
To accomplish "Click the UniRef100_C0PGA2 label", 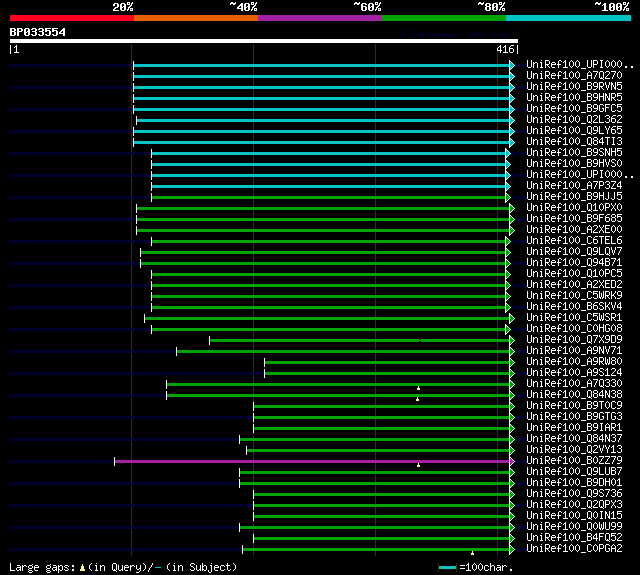I will point(574,549).
